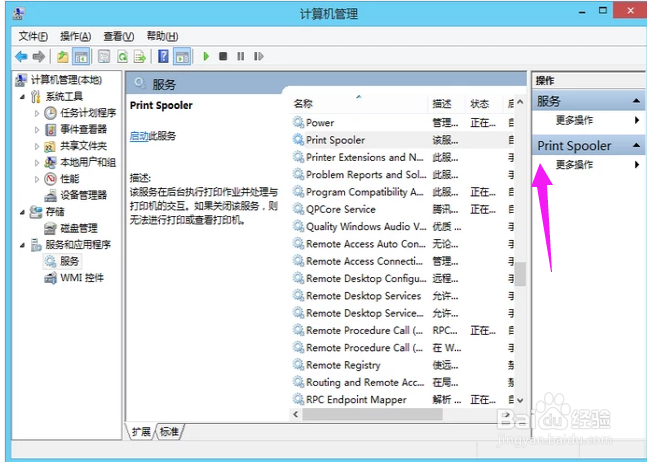The image size is (647, 462).
Task: Select Printer Extensions and N... service
Action: click(x=402, y=157)
